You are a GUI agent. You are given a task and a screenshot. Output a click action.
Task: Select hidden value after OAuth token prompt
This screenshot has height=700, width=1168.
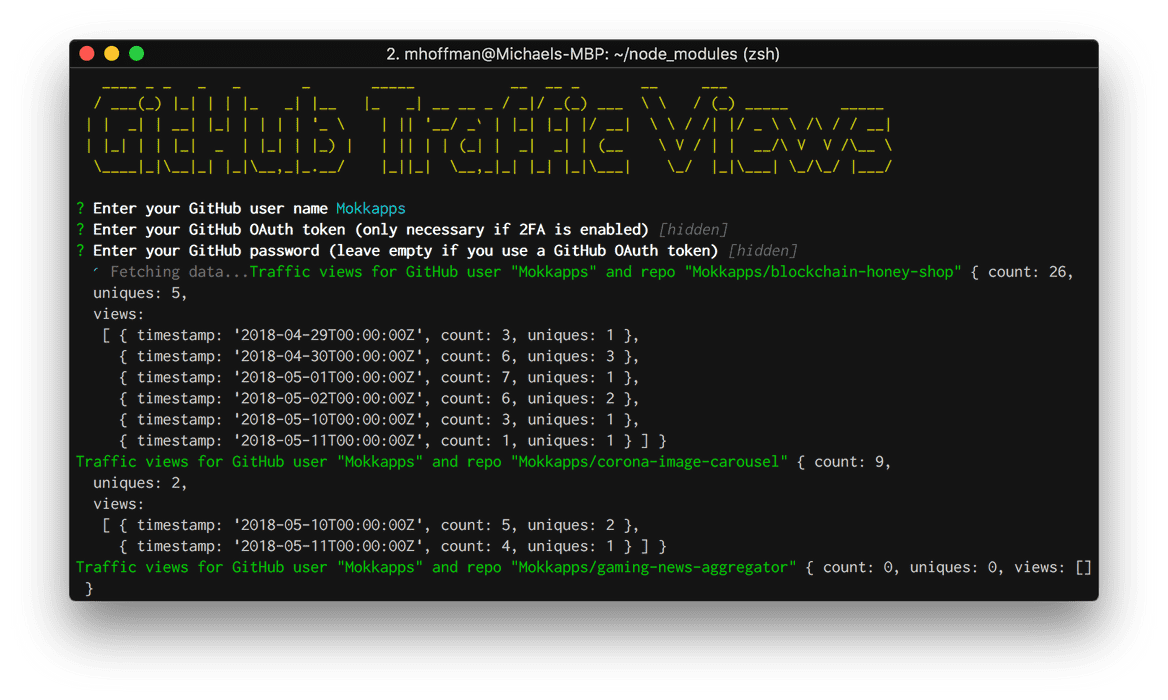(x=693, y=229)
